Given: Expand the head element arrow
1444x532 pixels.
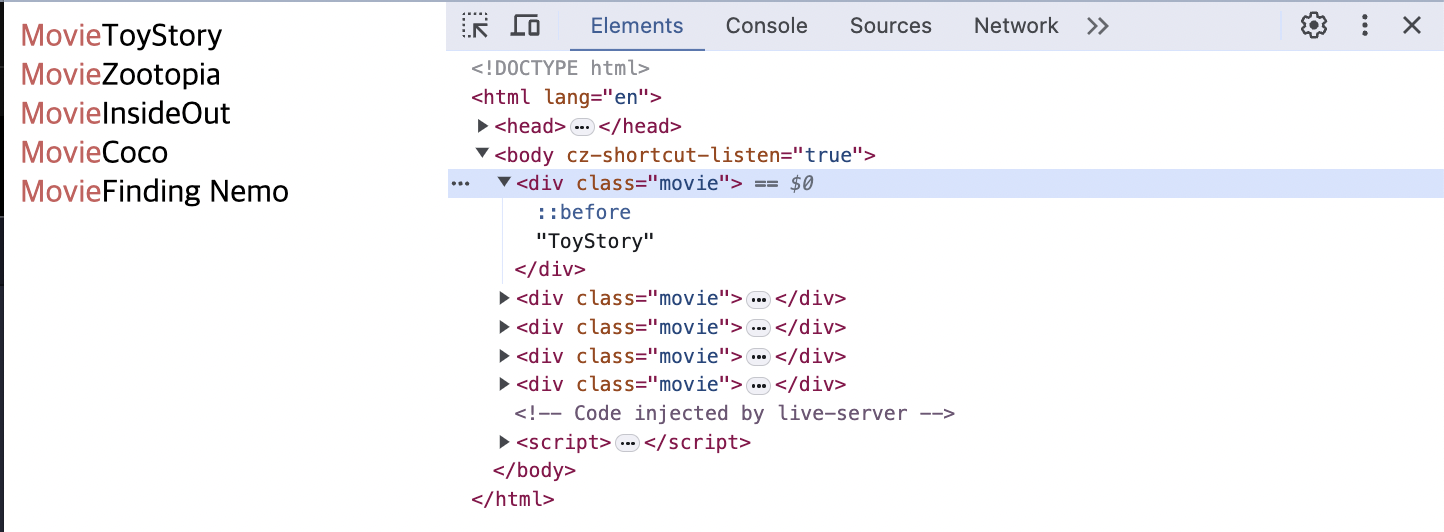Looking at the screenshot, I should pos(484,126).
